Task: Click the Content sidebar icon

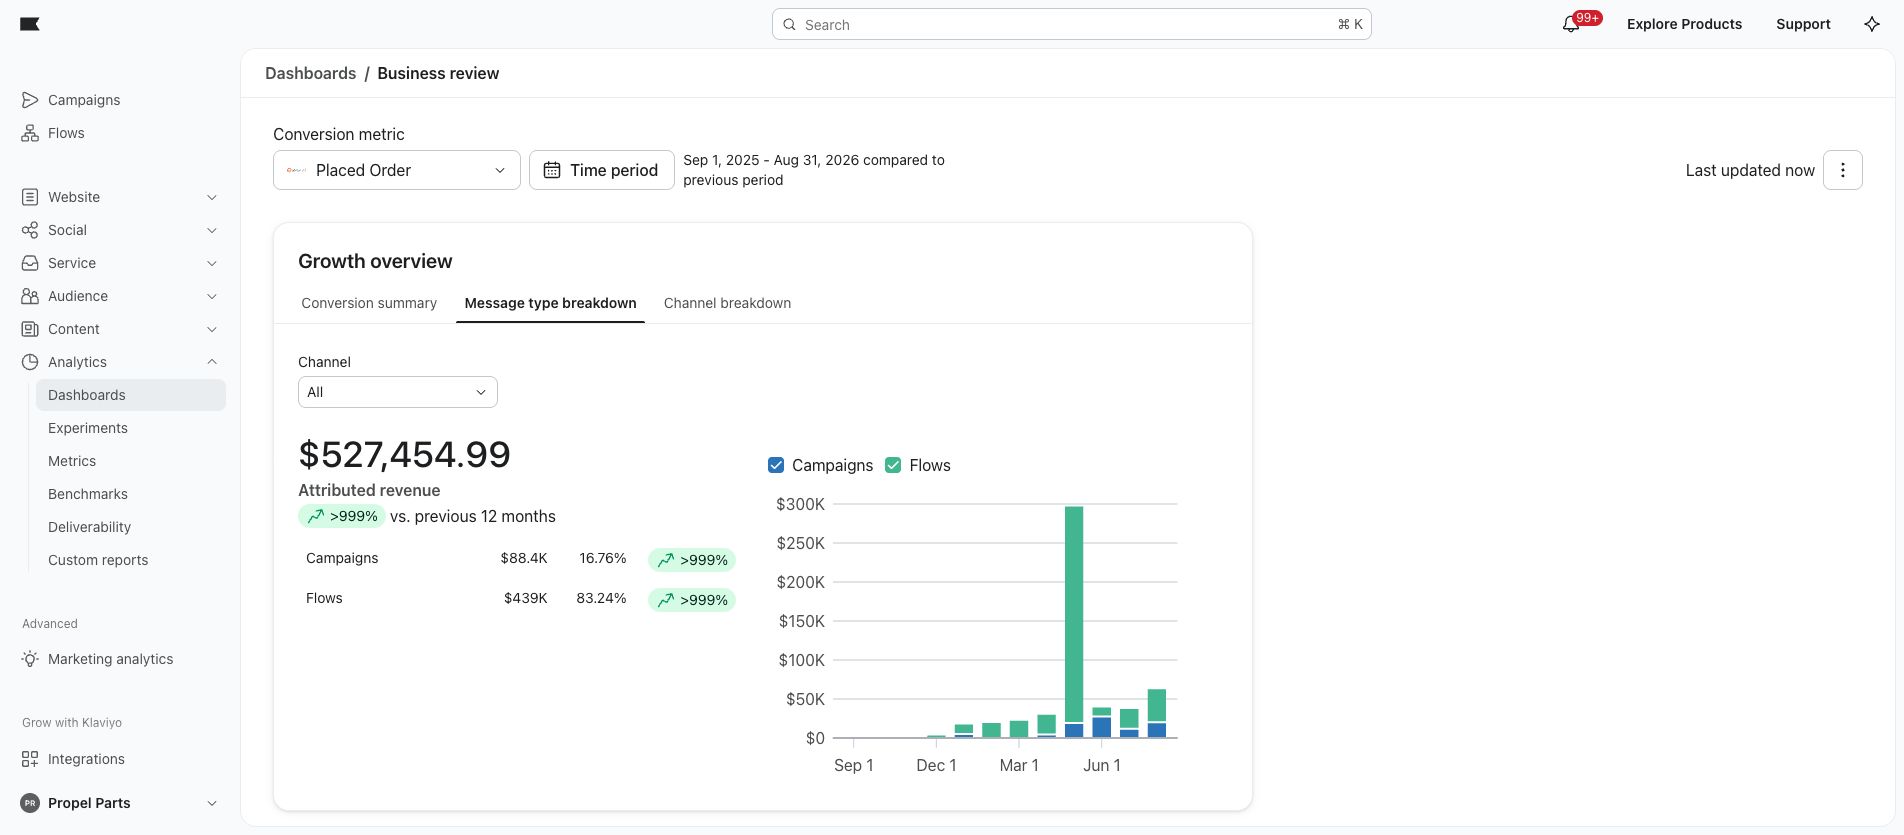Action: tap(30, 329)
